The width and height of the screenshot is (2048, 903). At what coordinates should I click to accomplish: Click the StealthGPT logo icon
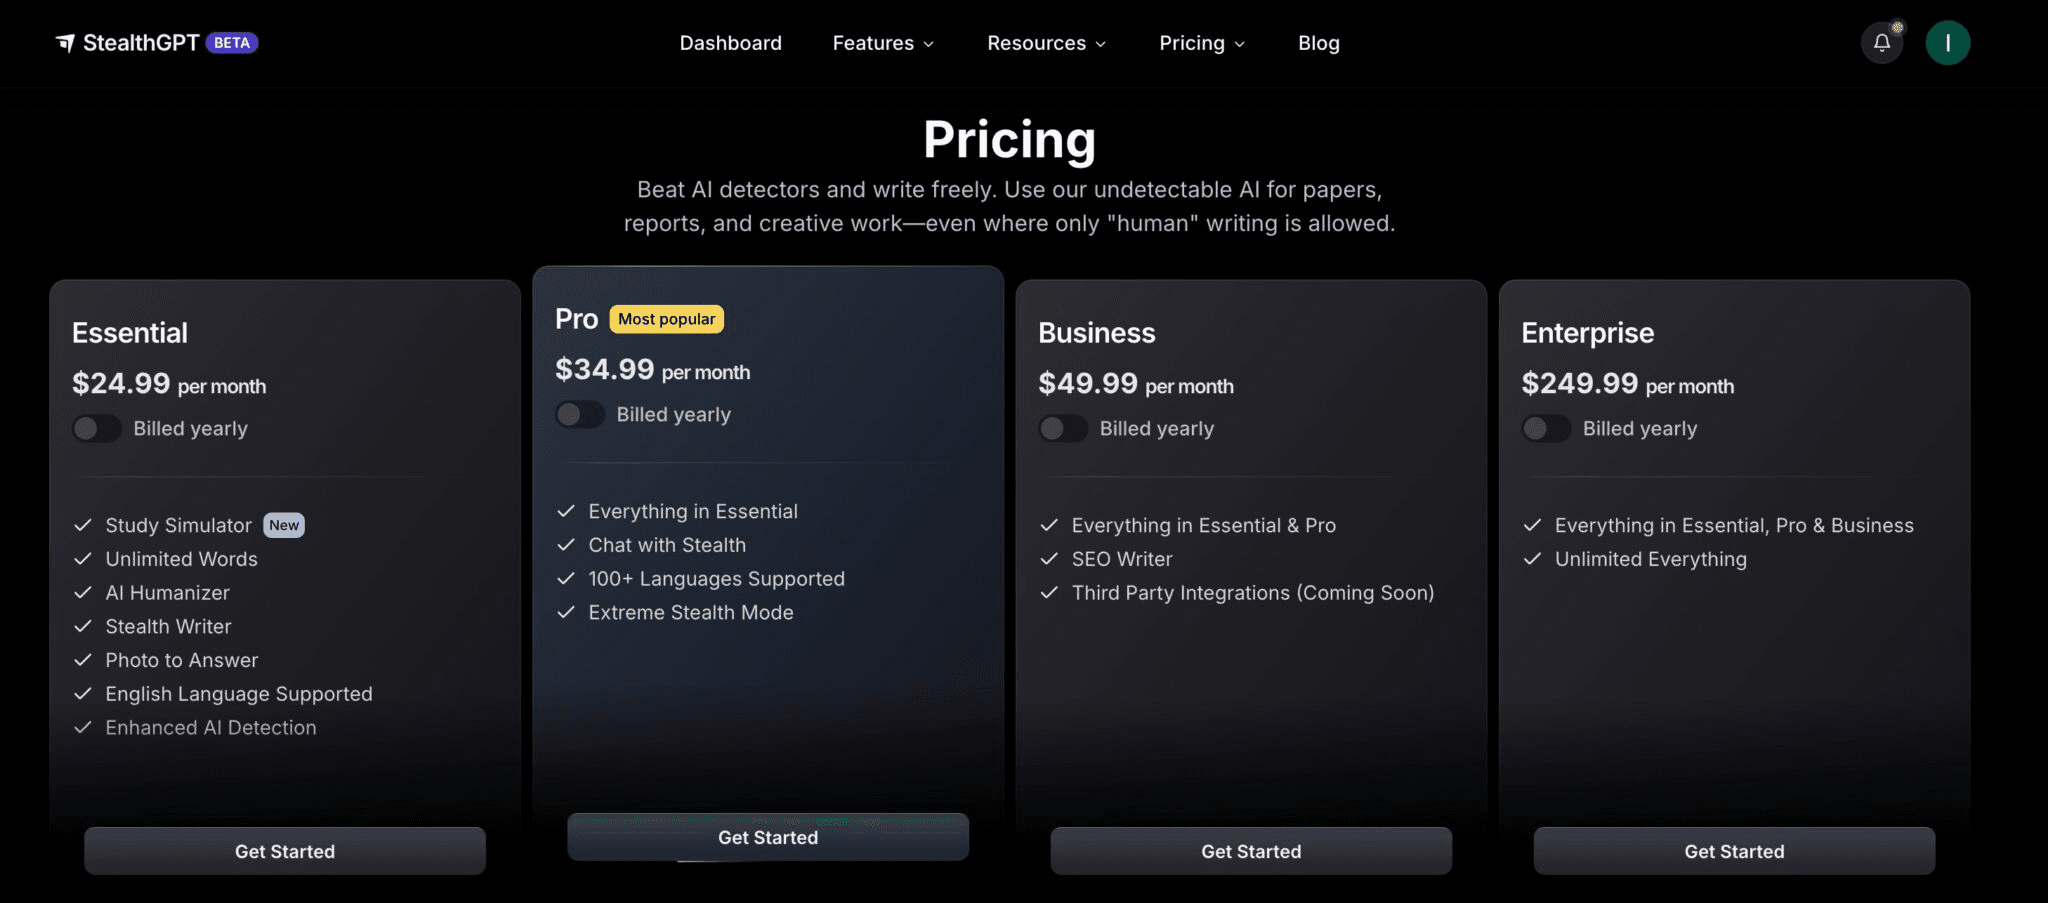coord(65,43)
